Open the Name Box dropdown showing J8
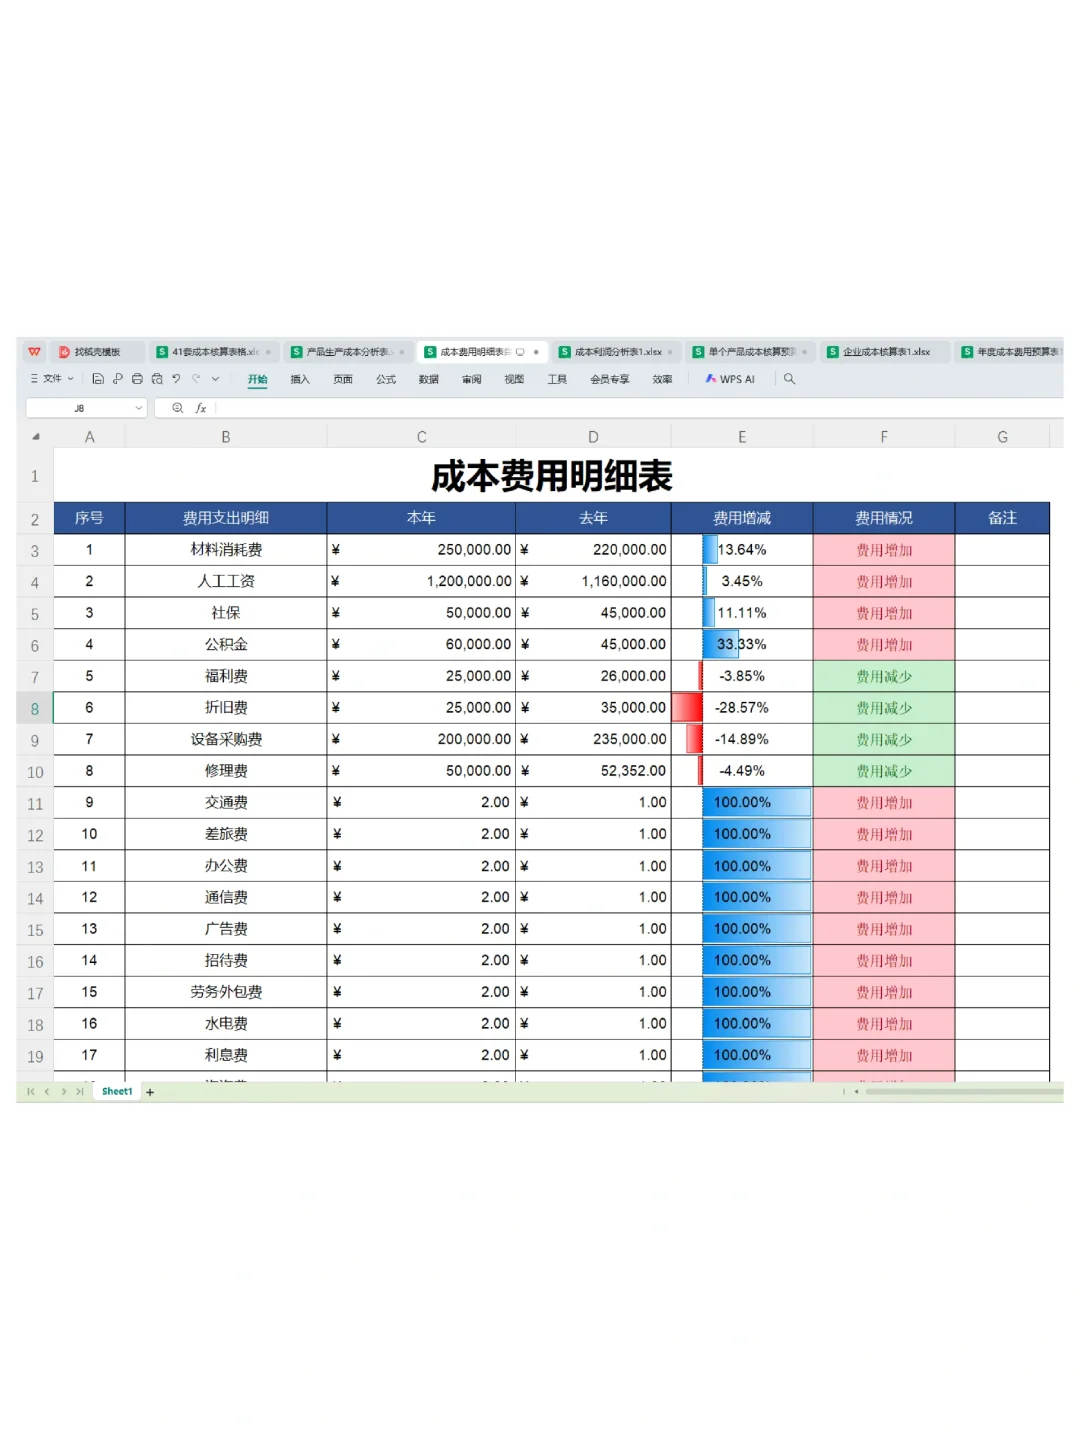Screen dimensions: 1080x1440 138,408
